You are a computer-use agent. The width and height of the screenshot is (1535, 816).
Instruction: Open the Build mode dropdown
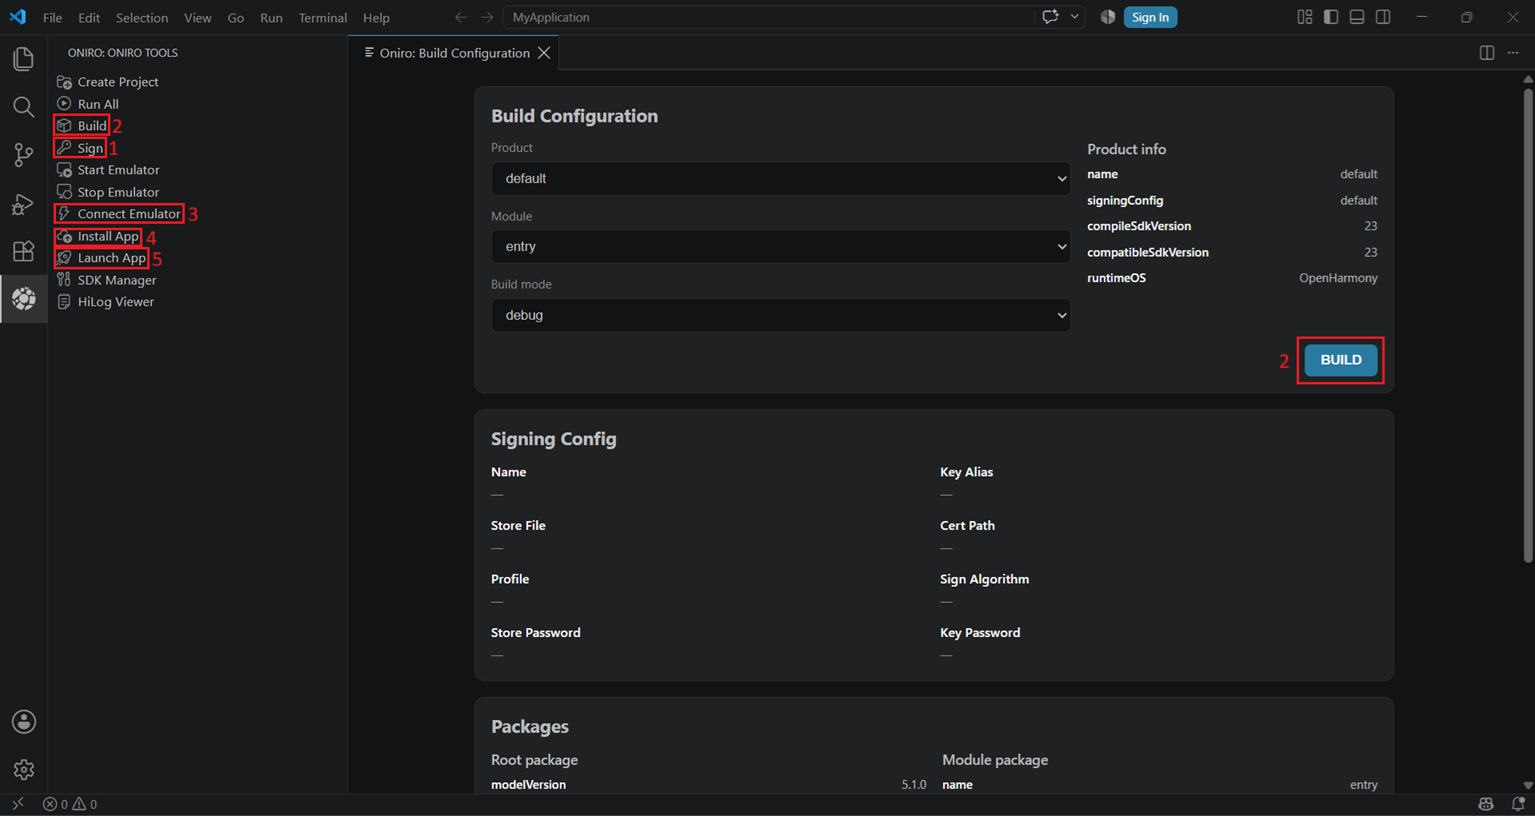780,315
